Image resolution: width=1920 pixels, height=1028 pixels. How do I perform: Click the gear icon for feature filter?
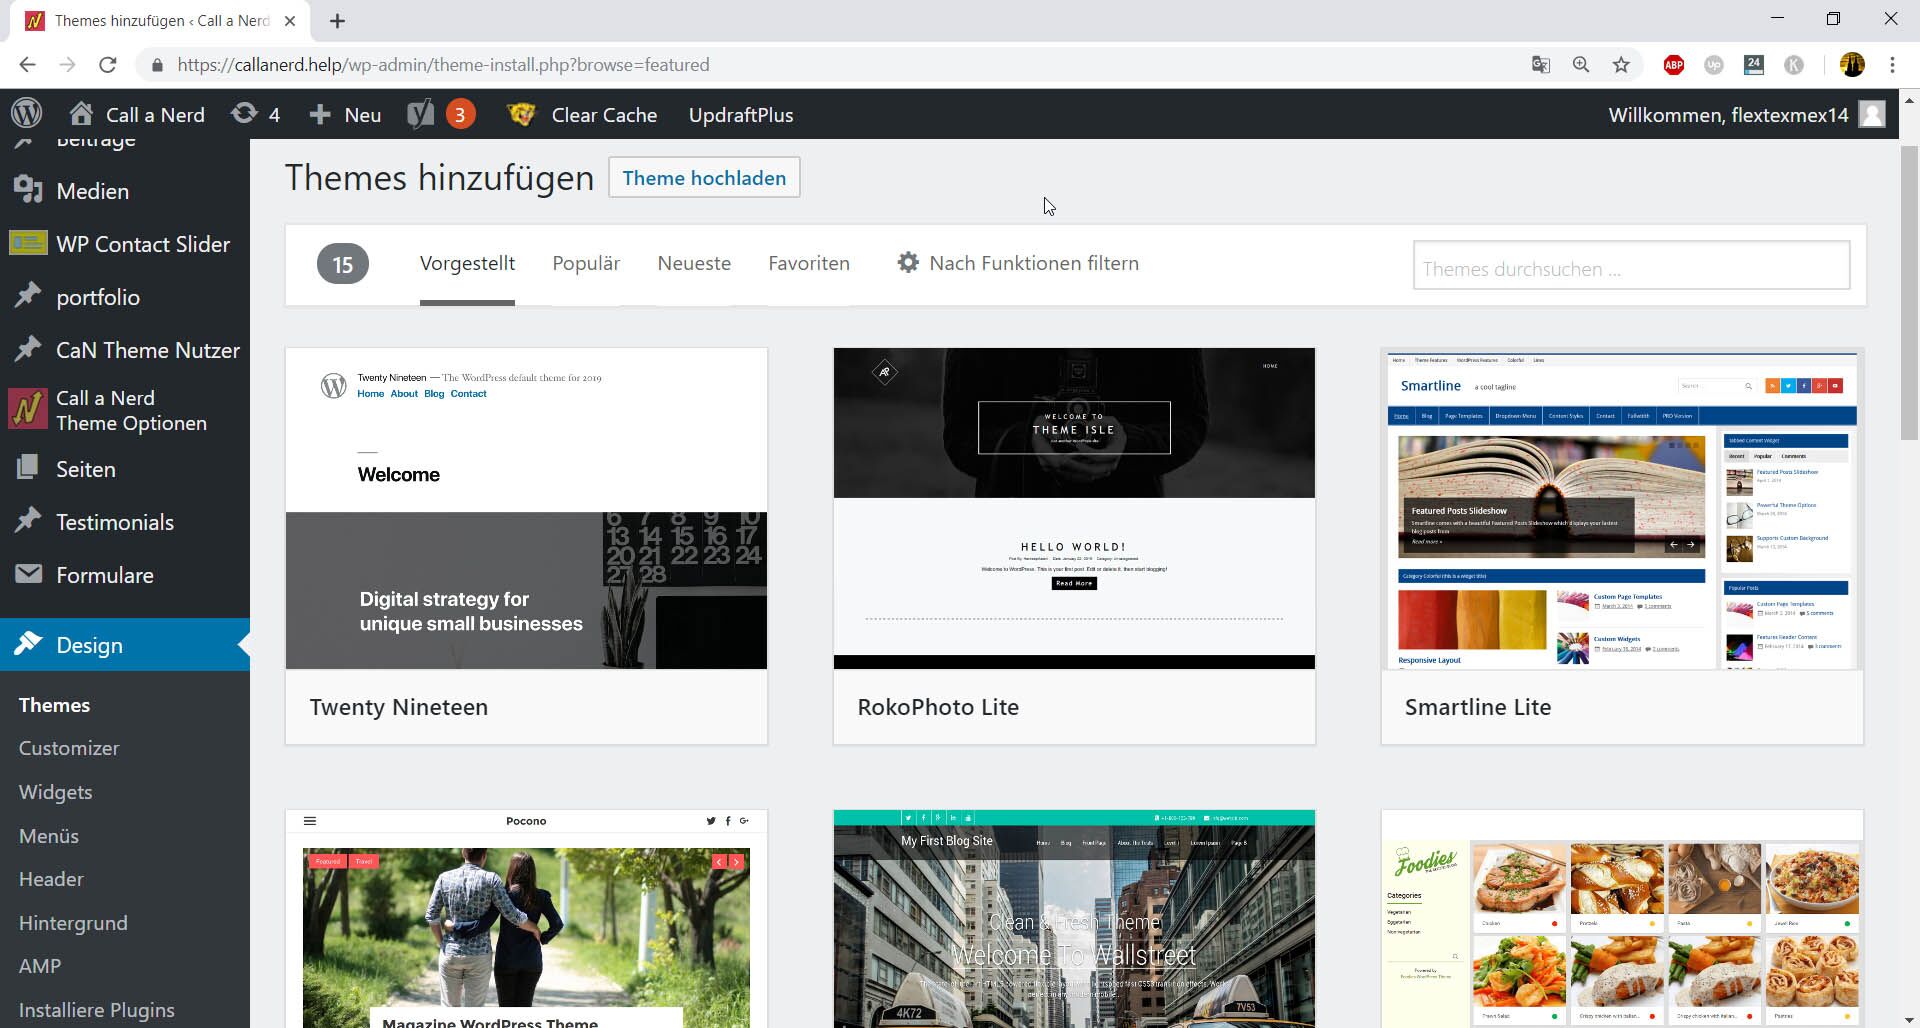[x=908, y=263]
